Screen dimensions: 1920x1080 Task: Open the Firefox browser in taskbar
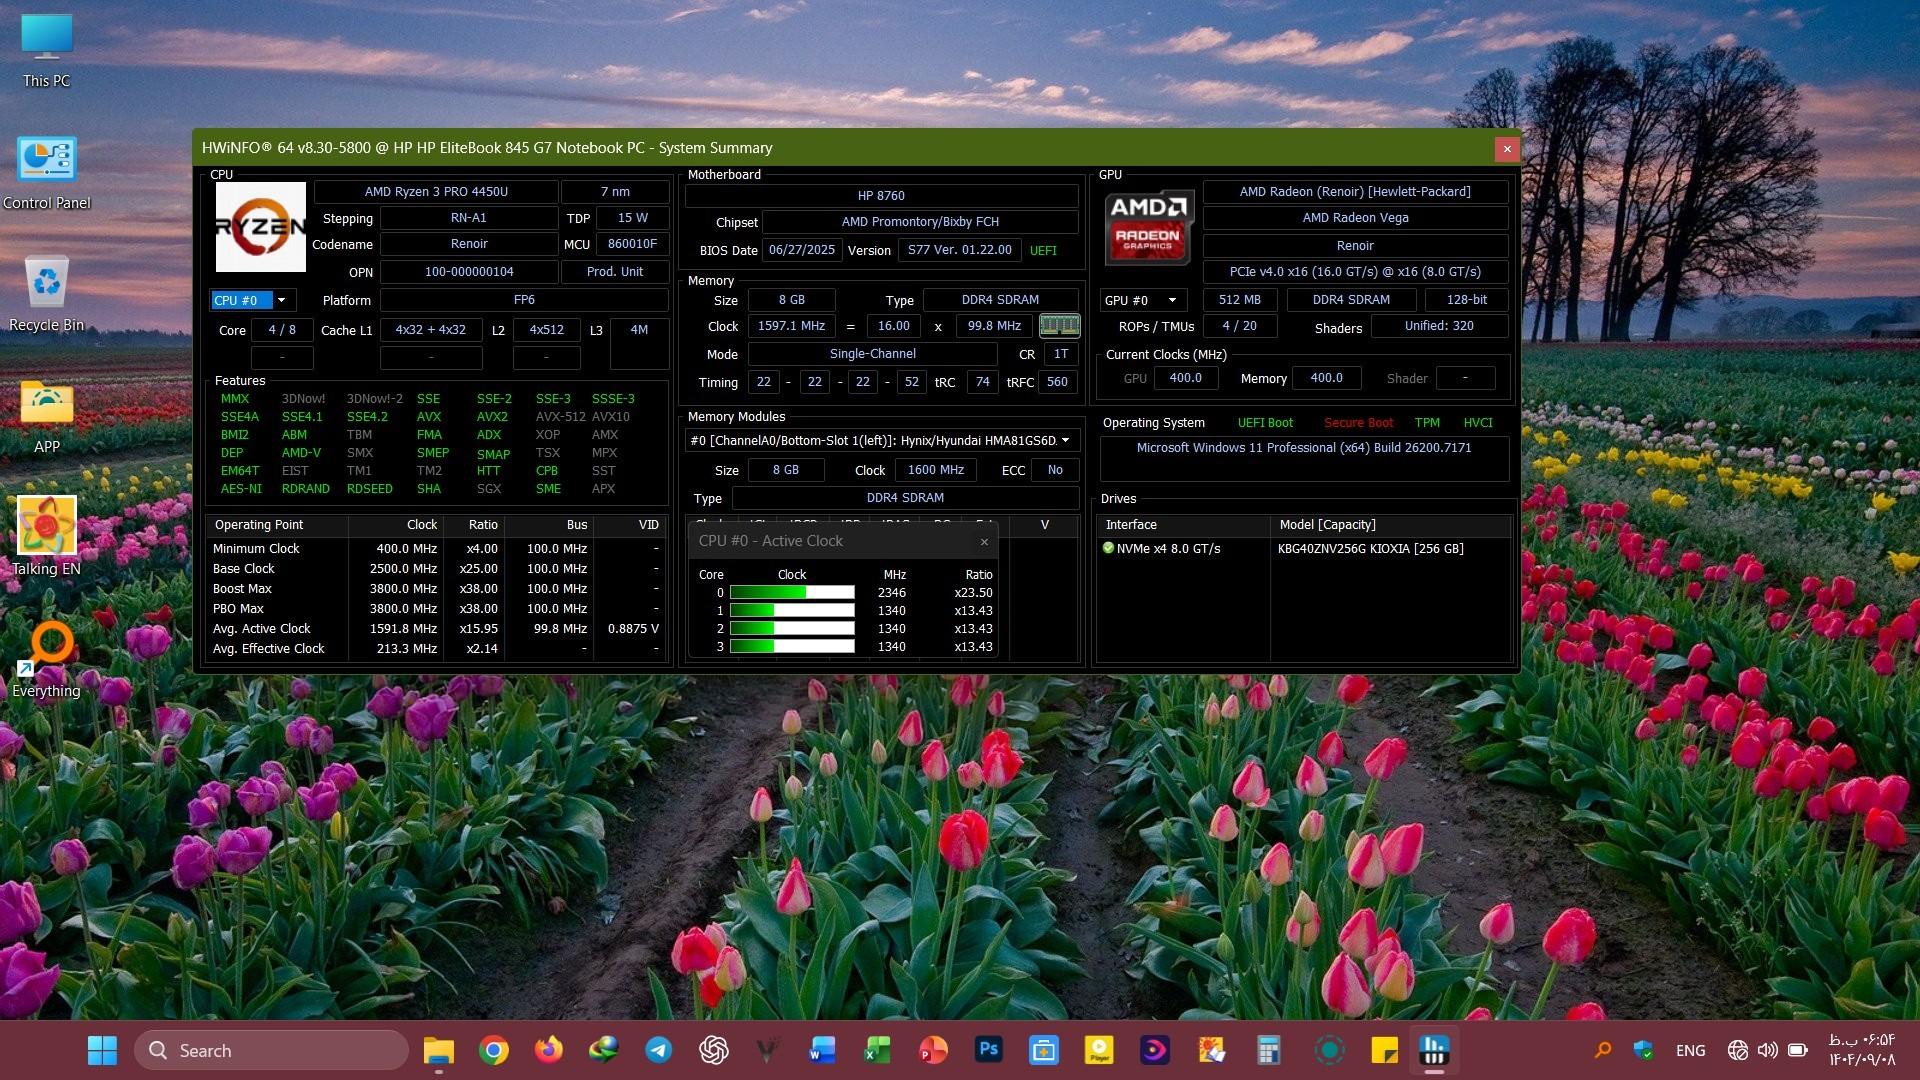coord(548,1050)
